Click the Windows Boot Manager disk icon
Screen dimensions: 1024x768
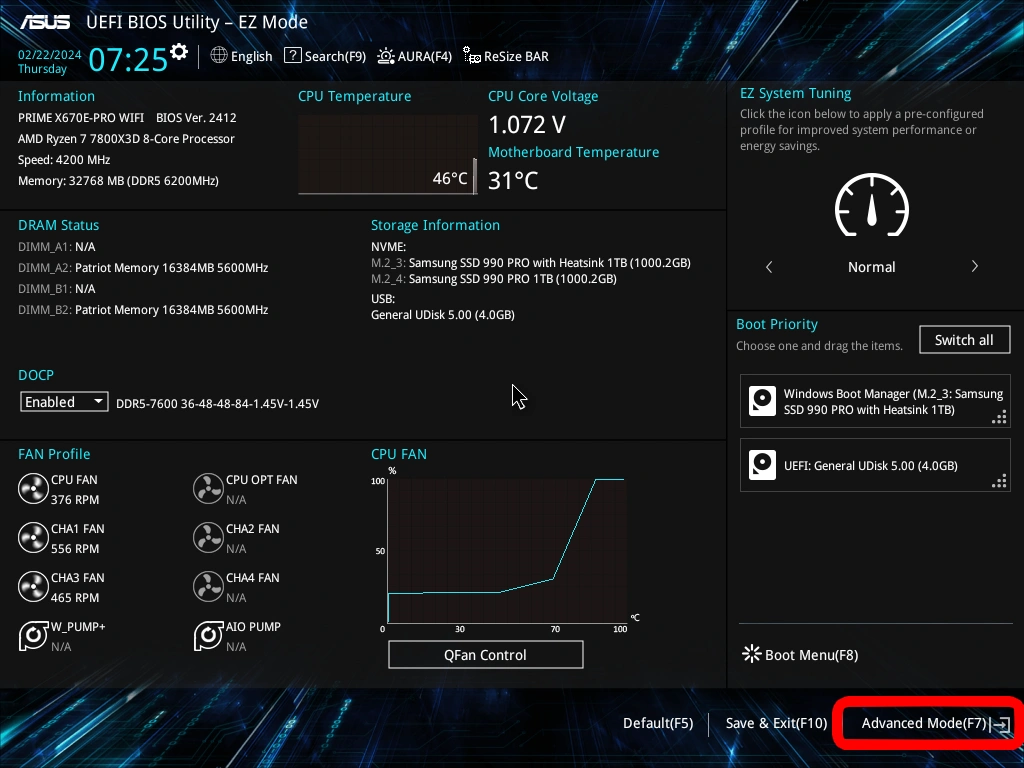[762, 401]
